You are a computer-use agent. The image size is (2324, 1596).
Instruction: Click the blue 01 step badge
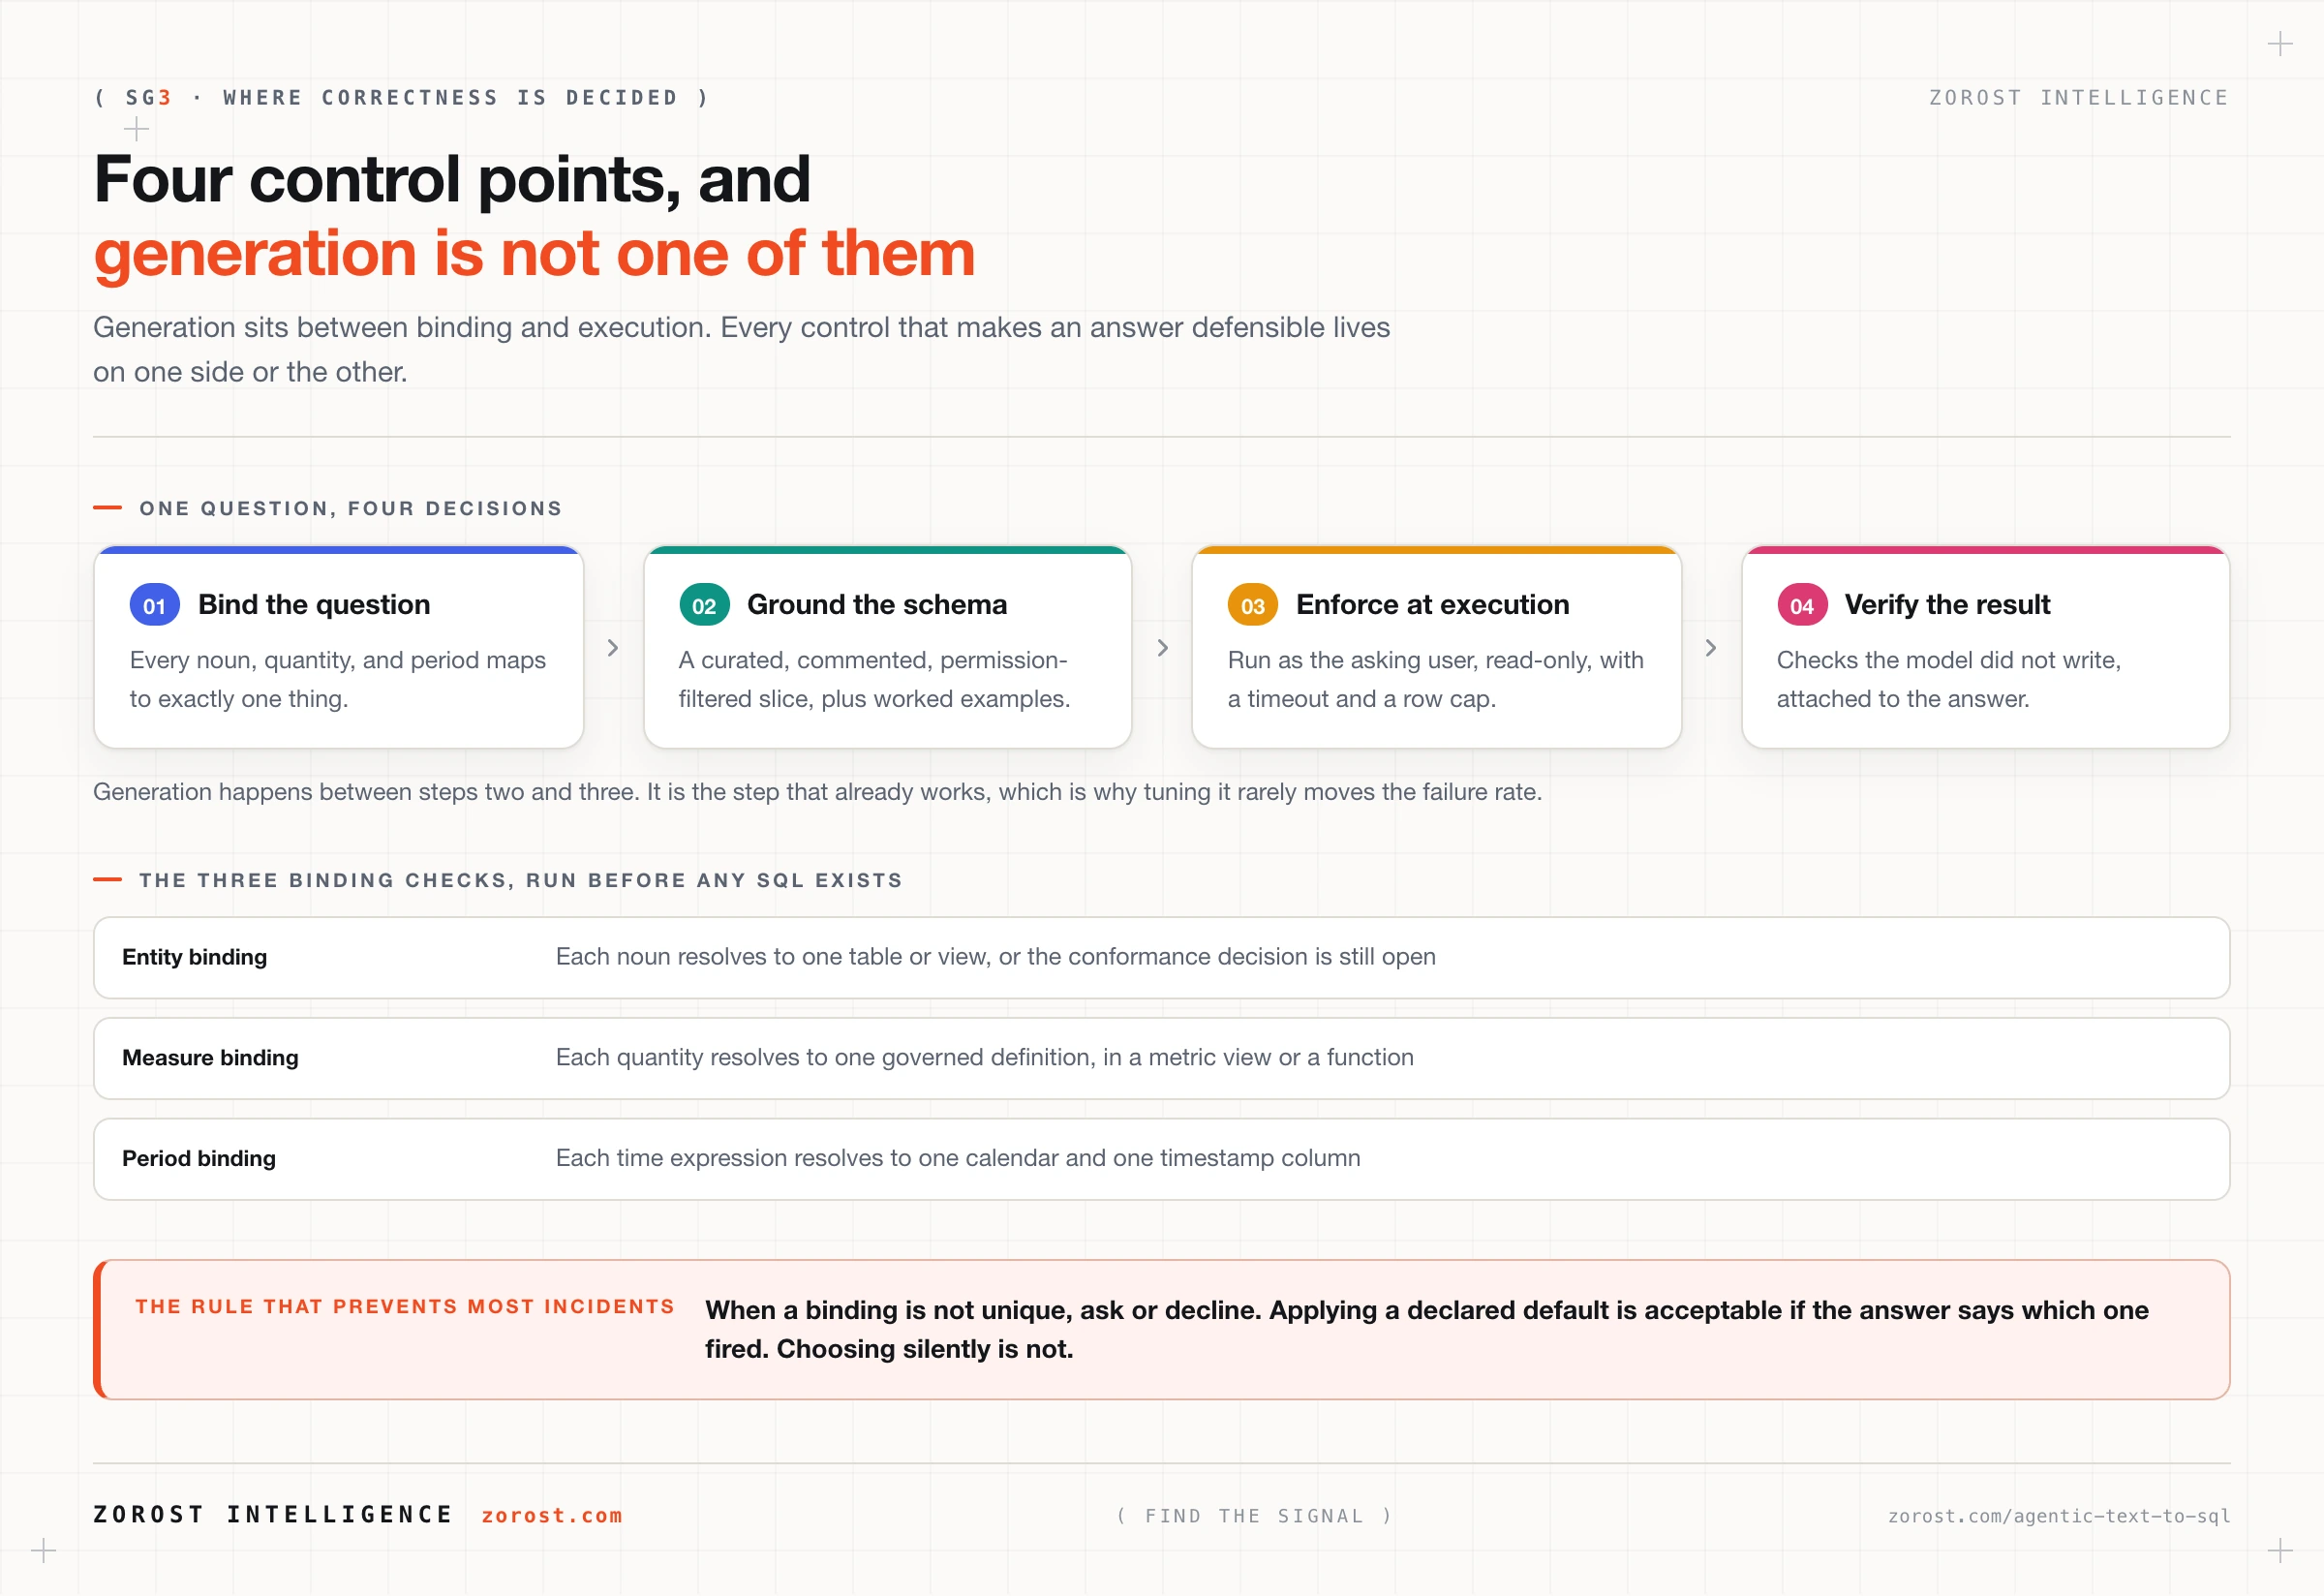tap(154, 605)
